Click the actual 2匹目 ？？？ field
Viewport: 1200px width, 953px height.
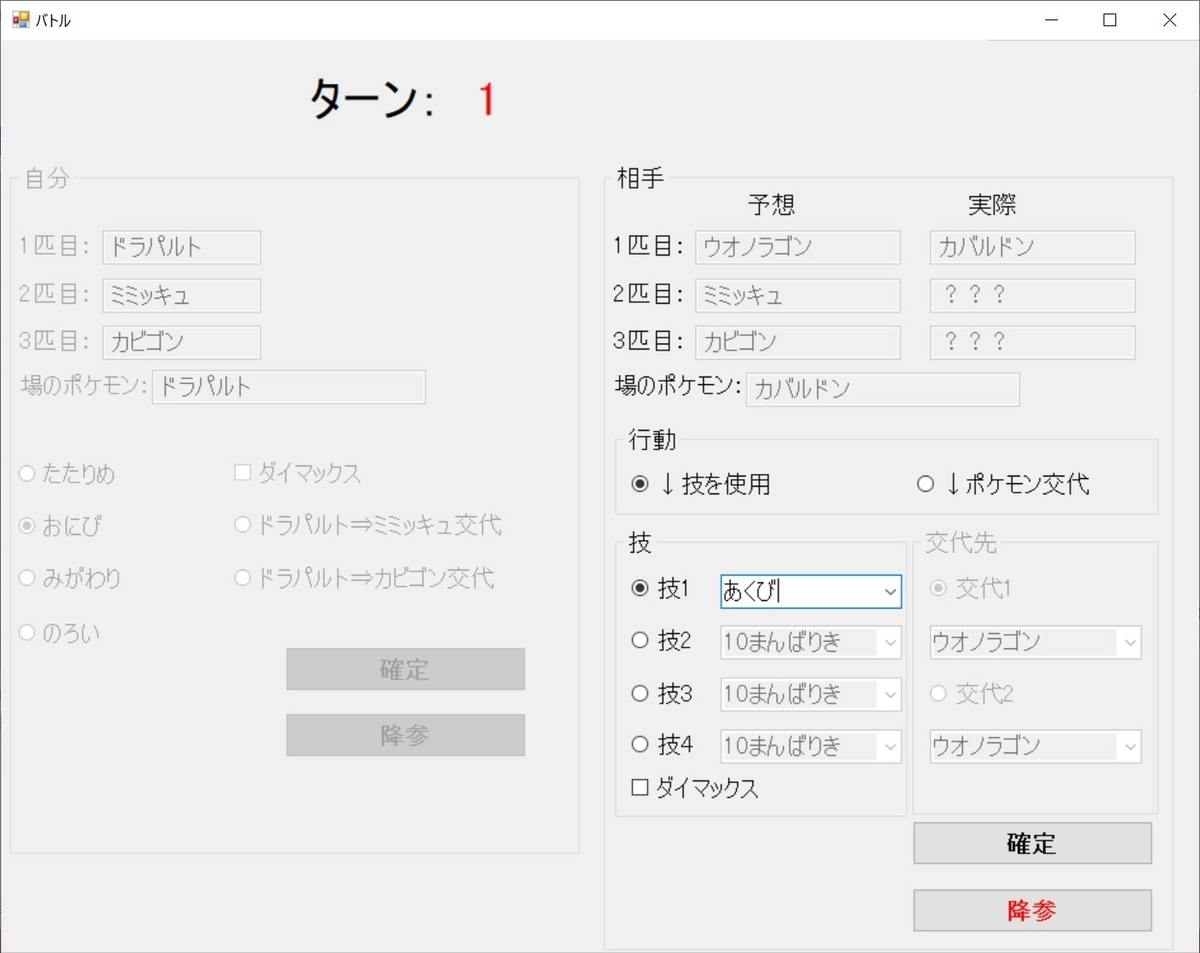tap(1032, 295)
